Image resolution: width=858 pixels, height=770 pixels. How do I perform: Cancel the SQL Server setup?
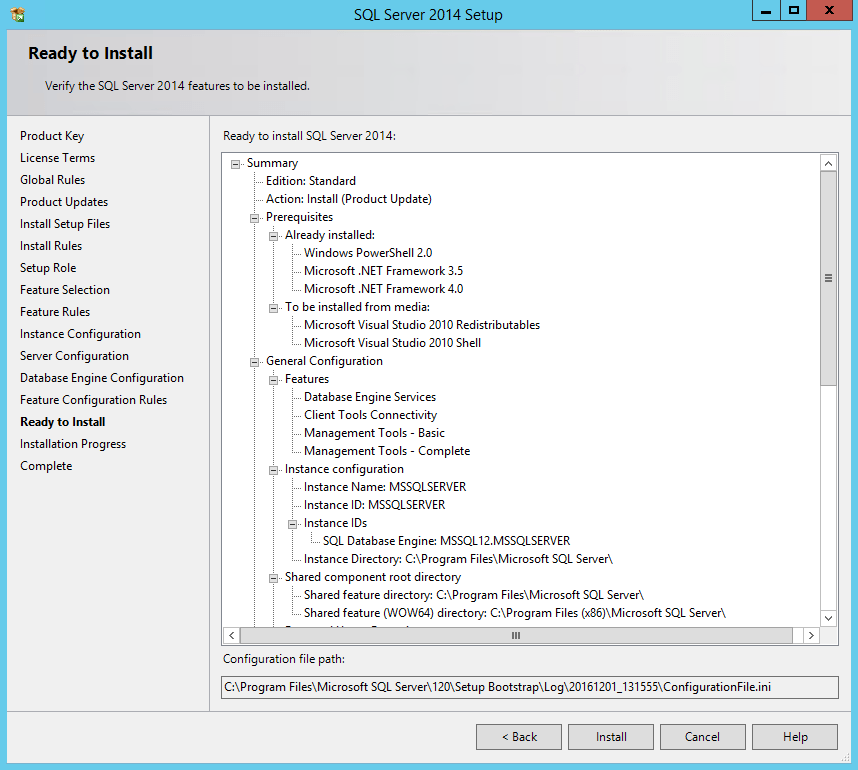point(703,737)
